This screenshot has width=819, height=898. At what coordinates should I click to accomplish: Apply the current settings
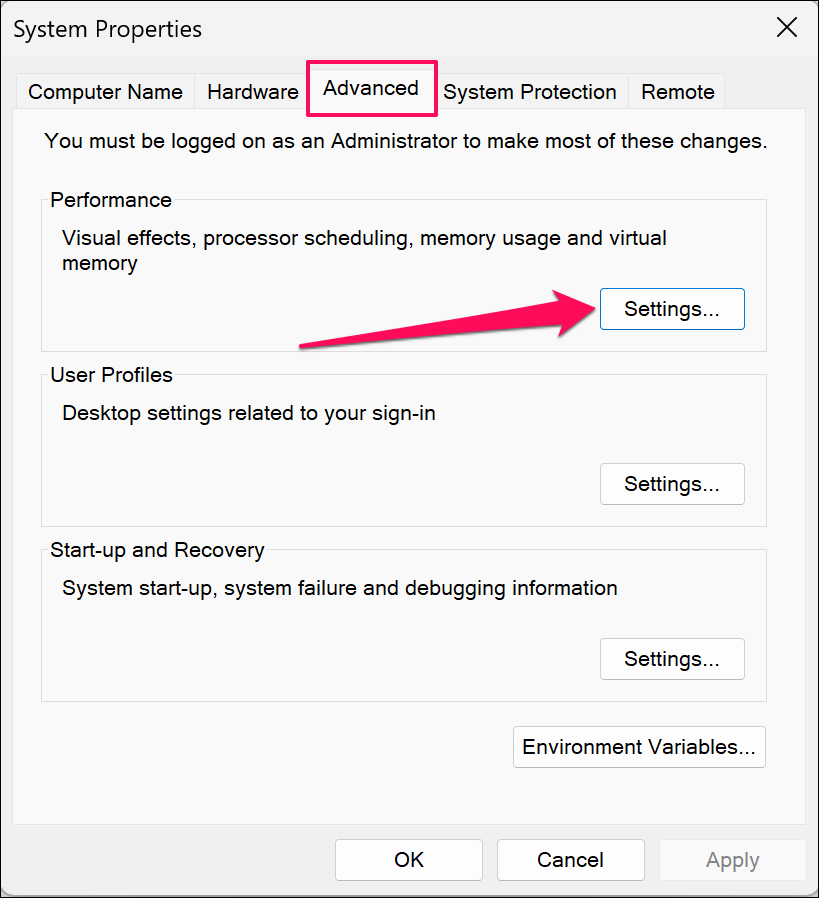tap(732, 859)
